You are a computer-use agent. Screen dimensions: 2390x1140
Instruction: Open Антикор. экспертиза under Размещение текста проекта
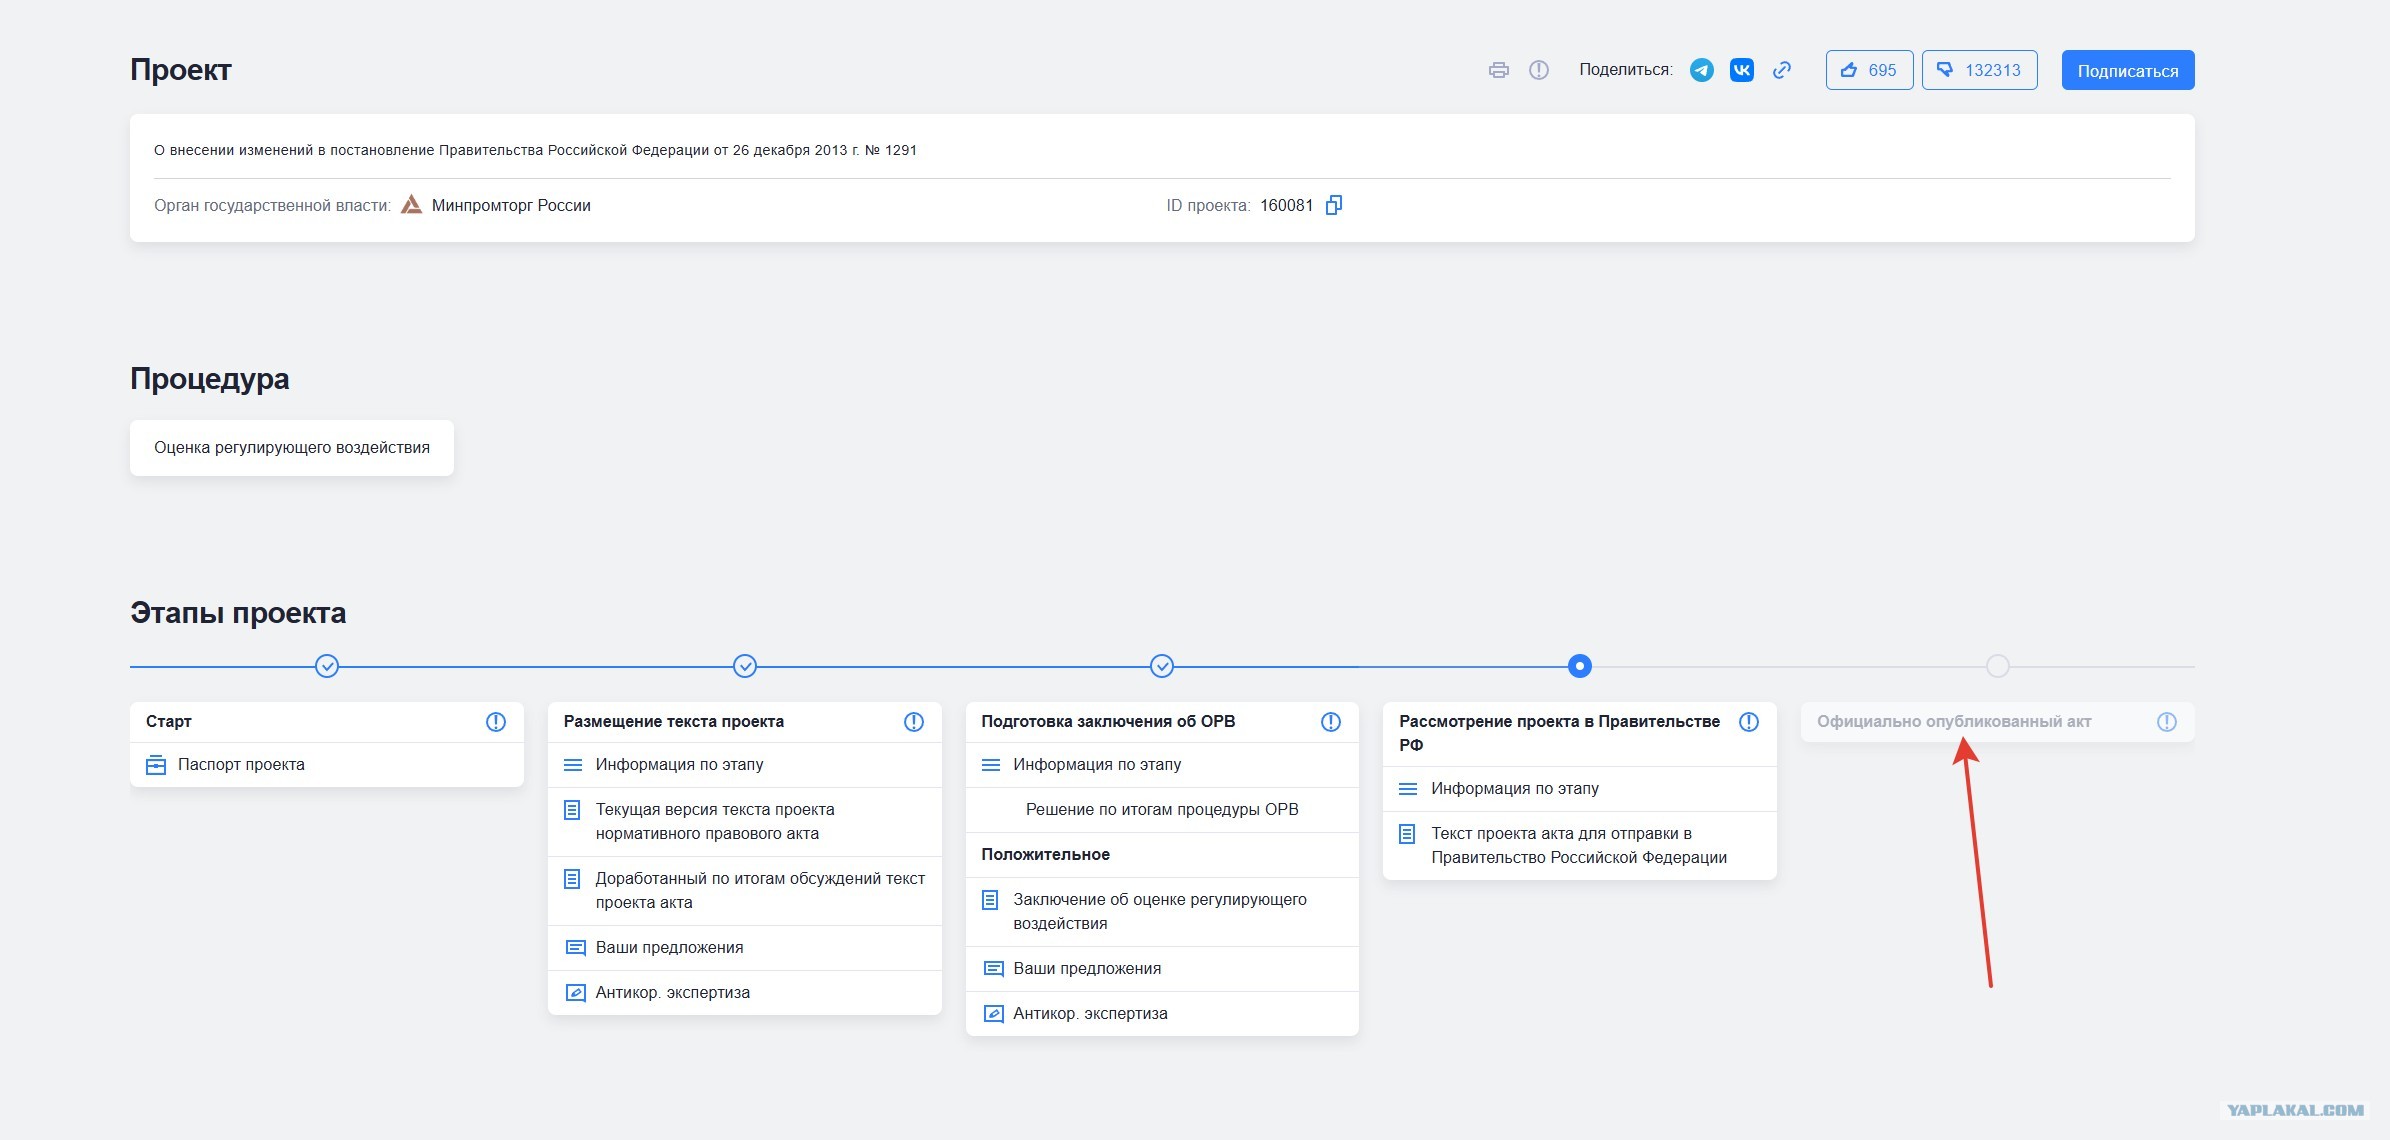[745, 993]
